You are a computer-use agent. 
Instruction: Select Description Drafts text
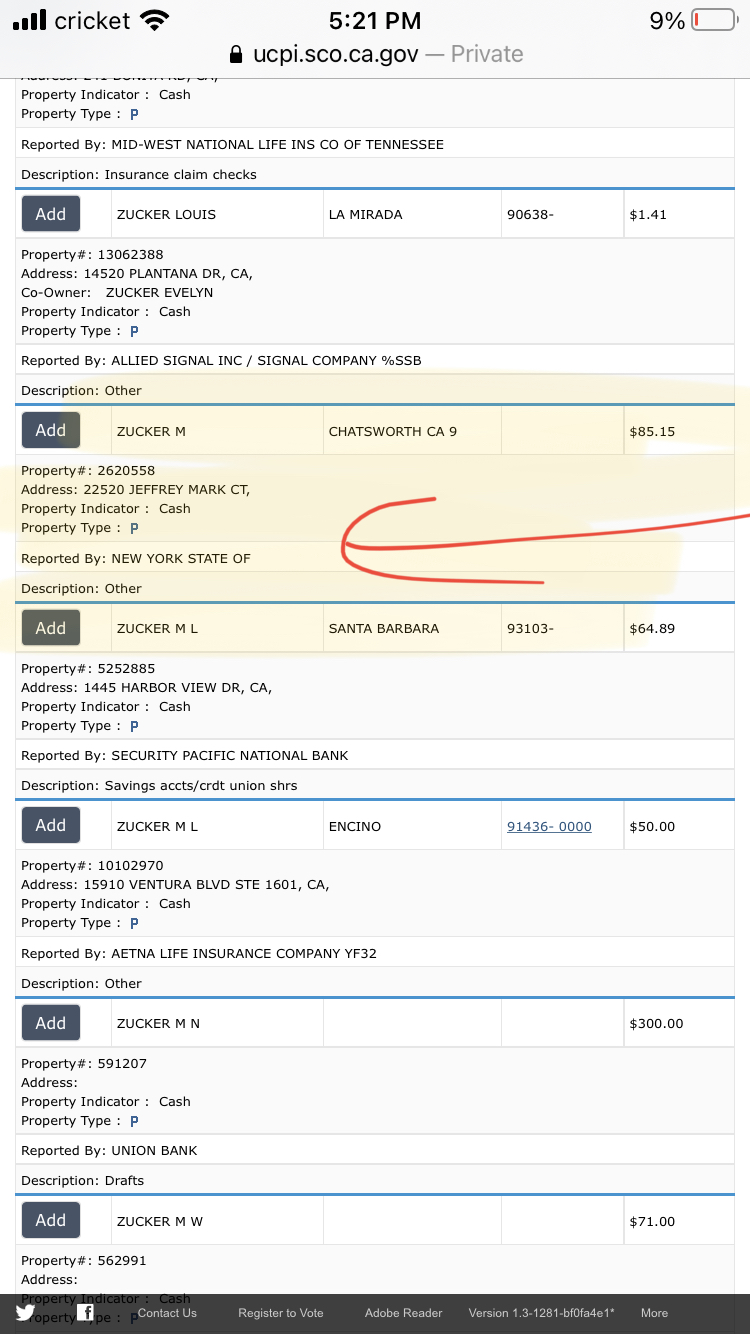point(82,1181)
